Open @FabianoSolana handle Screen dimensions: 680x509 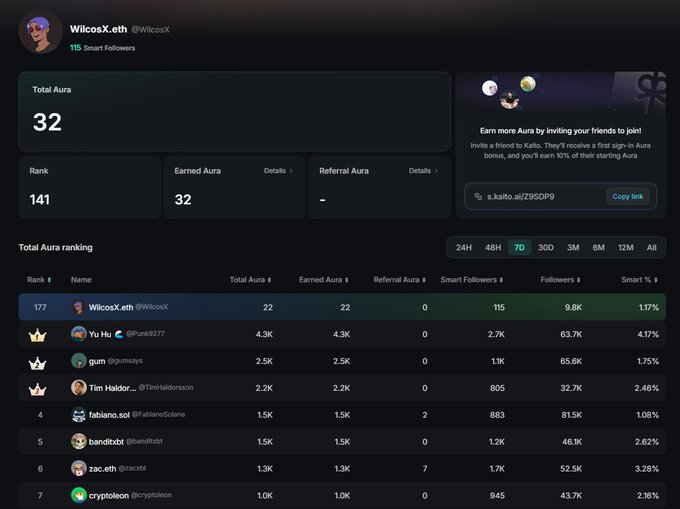coord(158,414)
